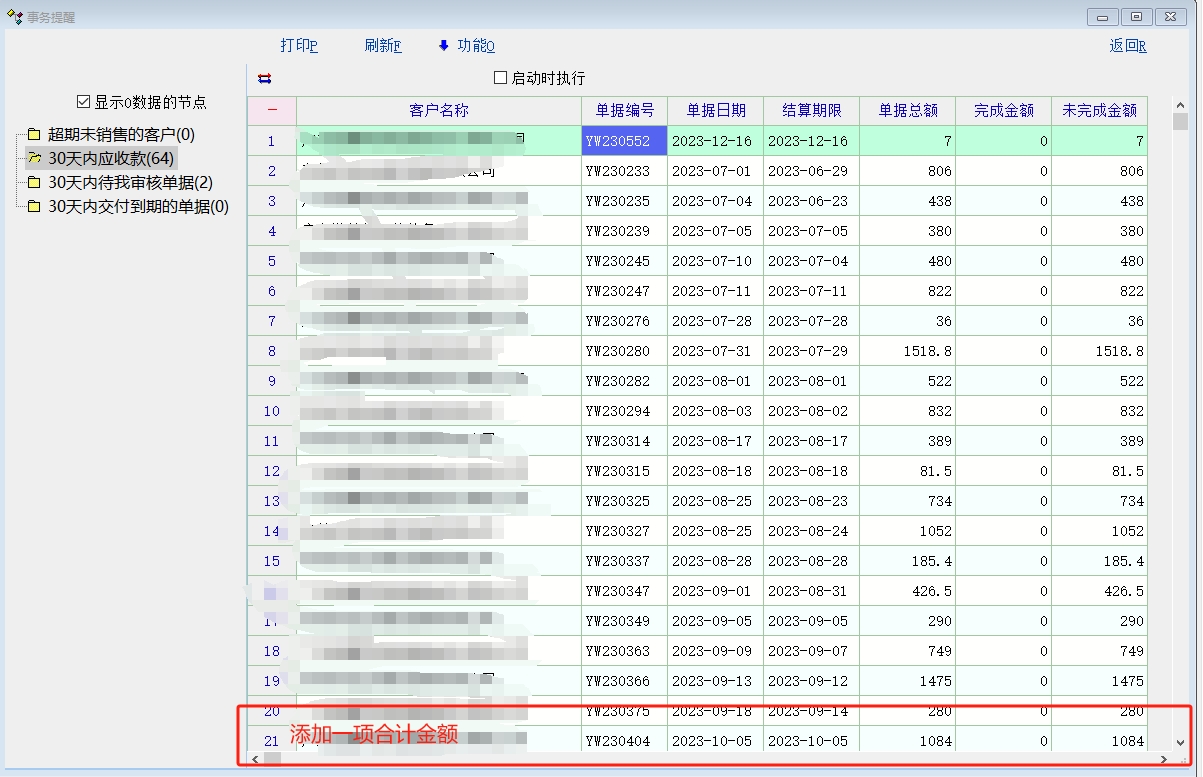Click horizontal scrollbar left arrow
This screenshot has height=777, width=1203.
(256, 759)
